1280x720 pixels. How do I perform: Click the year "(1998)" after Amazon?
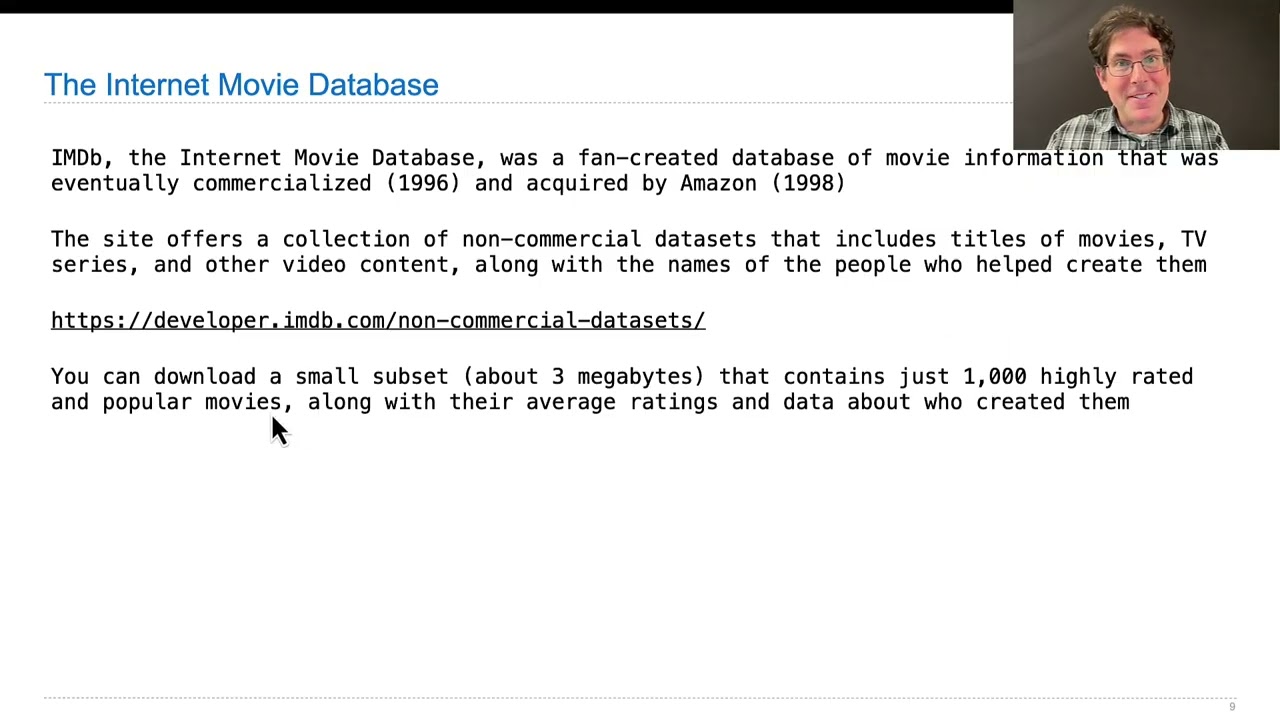(808, 184)
